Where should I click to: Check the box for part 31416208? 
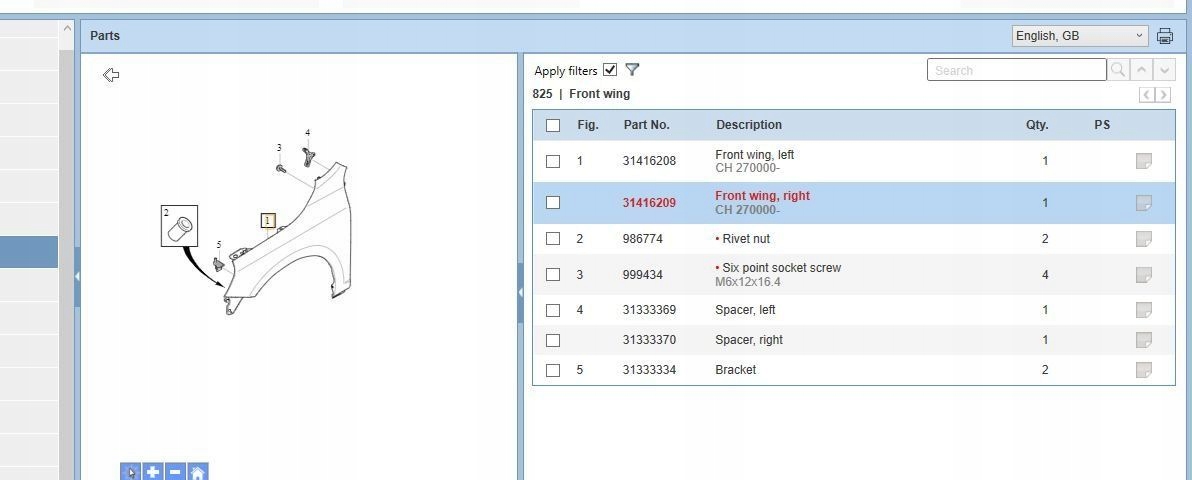[x=553, y=161]
